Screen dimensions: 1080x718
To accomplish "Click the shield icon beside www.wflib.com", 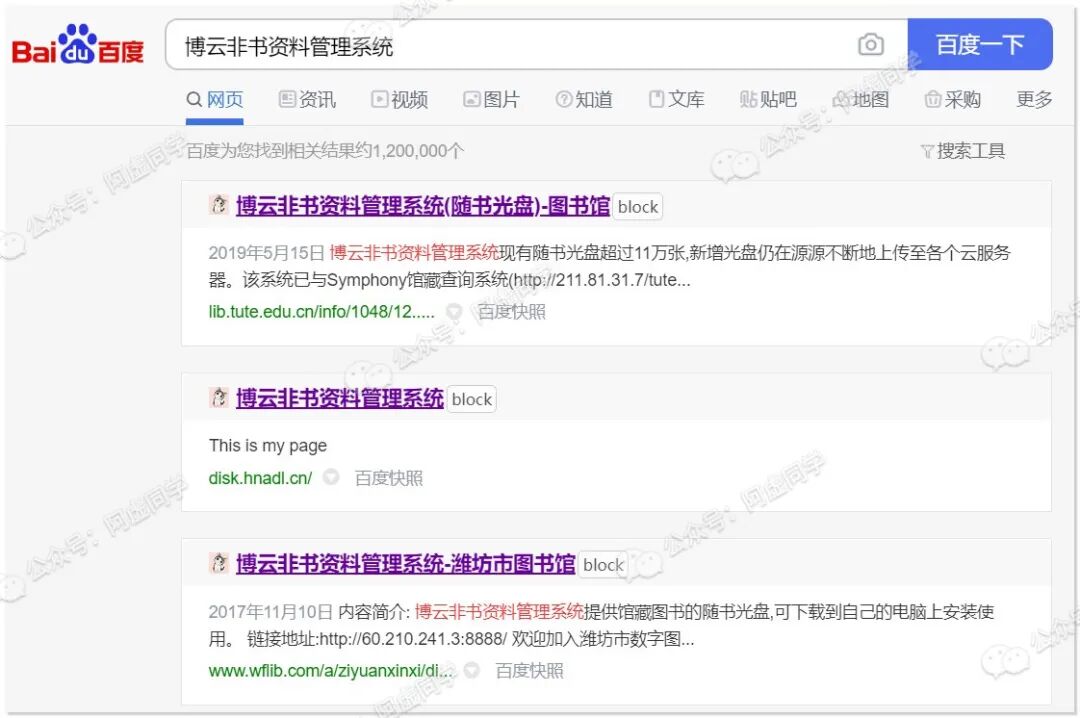I will pyautogui.click(x=471, y=670).
